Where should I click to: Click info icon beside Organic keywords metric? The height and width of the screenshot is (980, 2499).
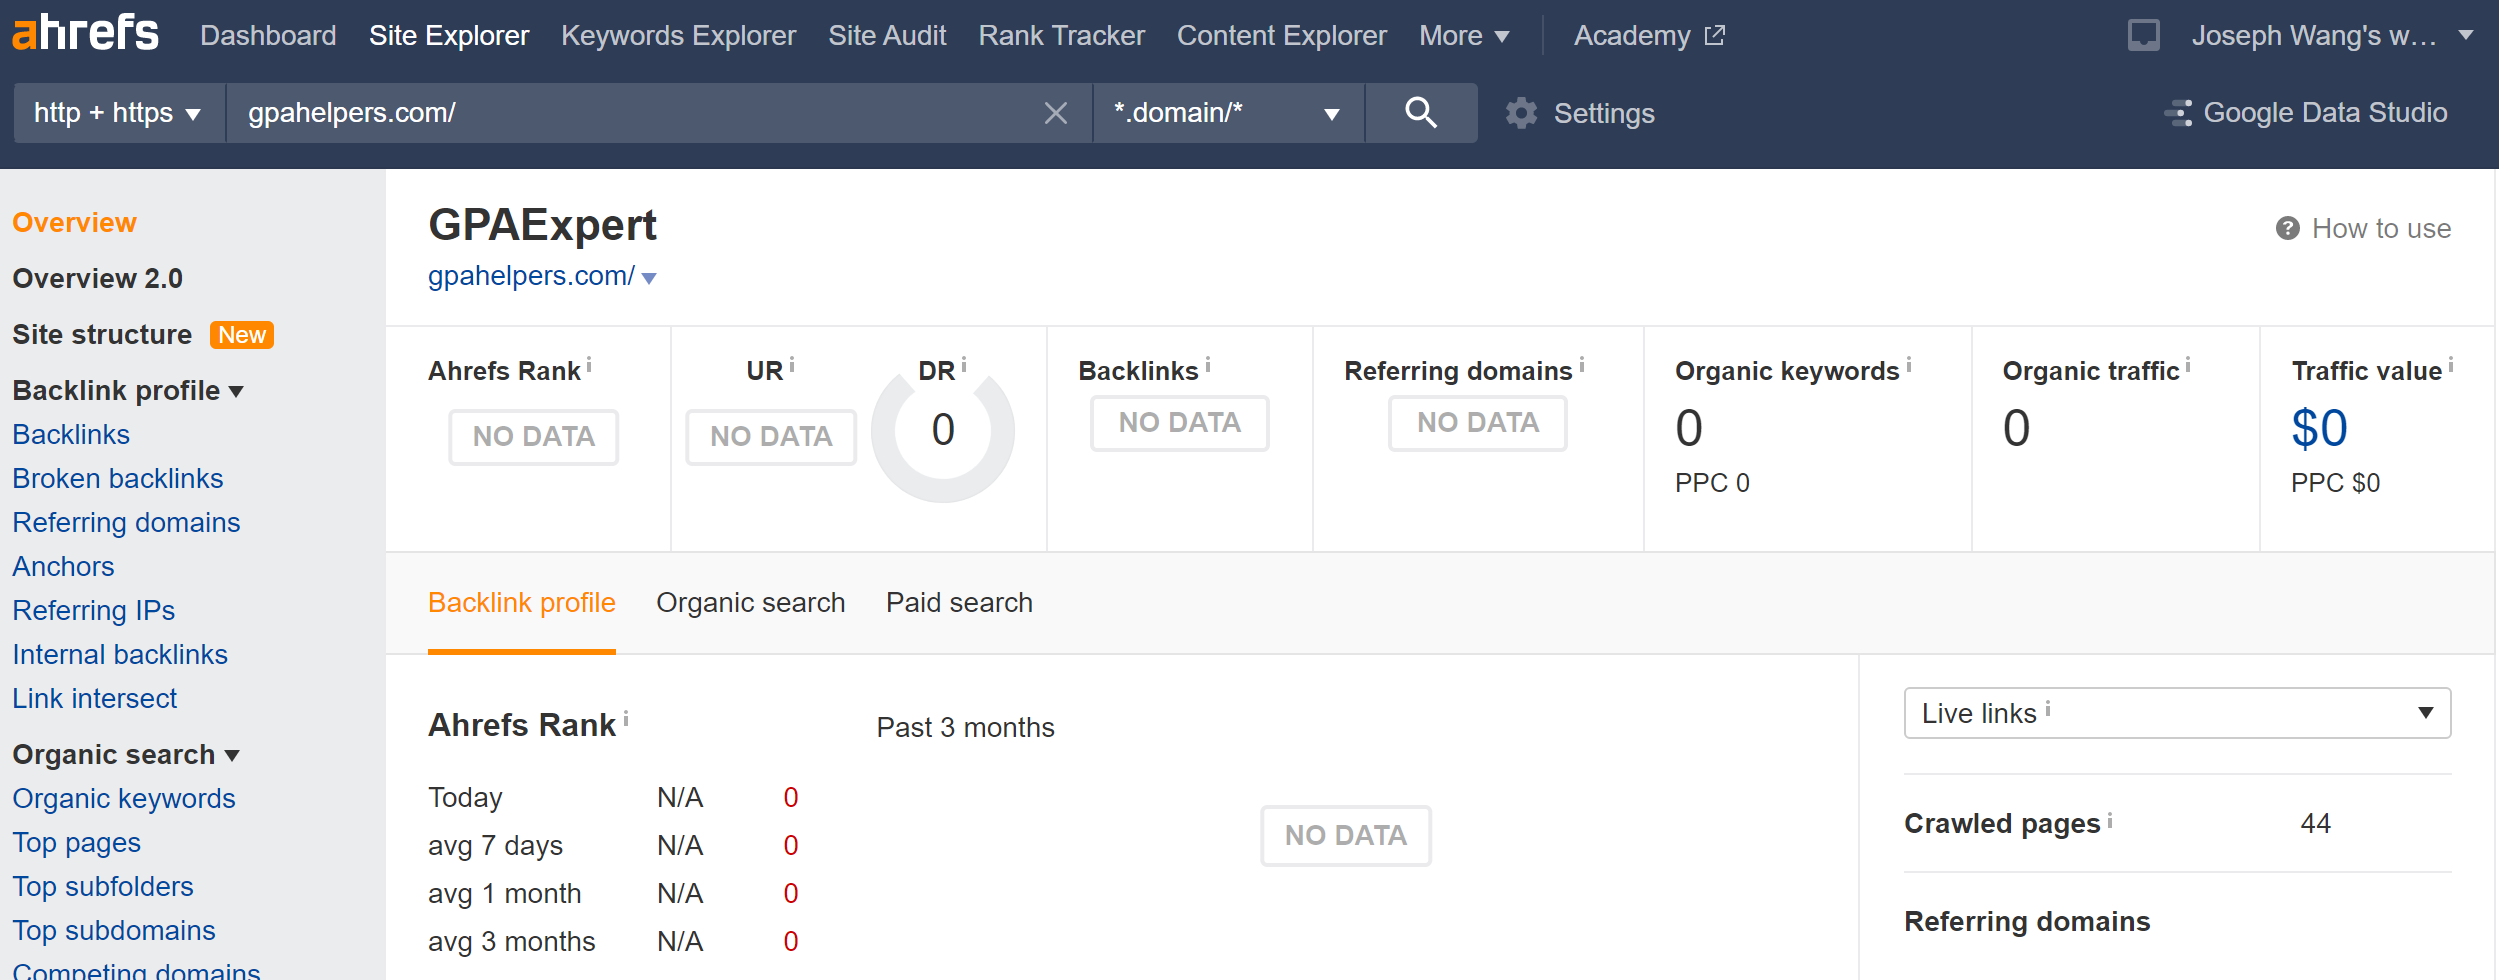pos(1909,365)
